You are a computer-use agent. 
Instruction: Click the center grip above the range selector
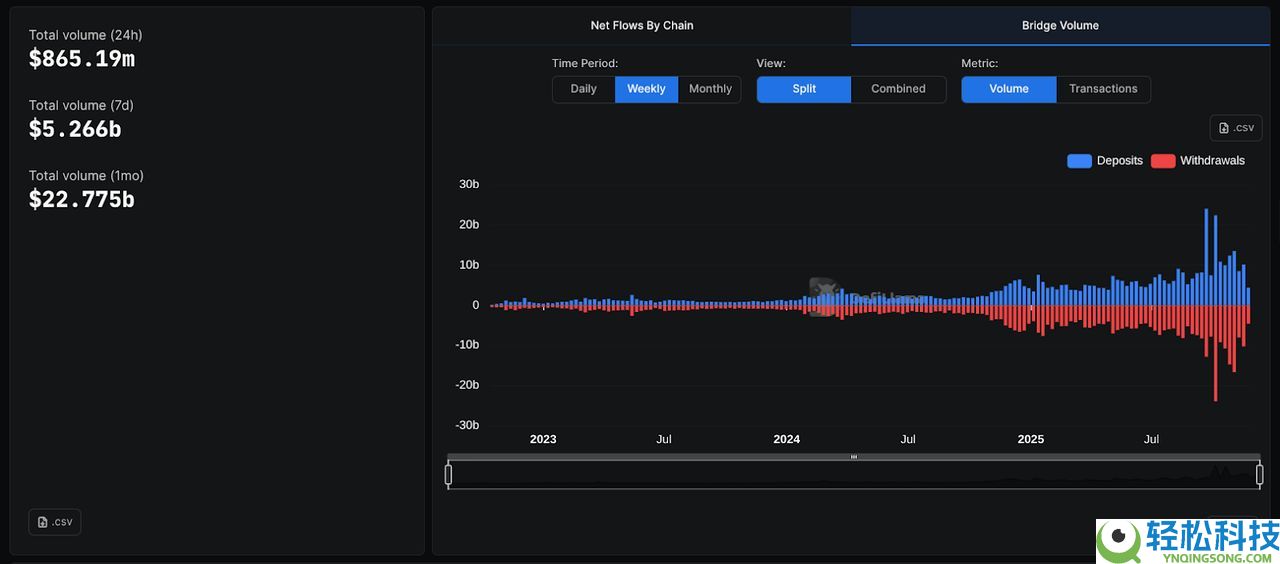(x=854, y=457)
